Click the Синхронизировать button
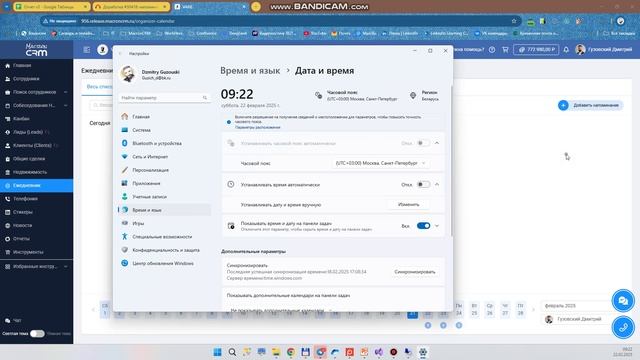The width and height of the screenshot is (640, 360). click(415, 272)
